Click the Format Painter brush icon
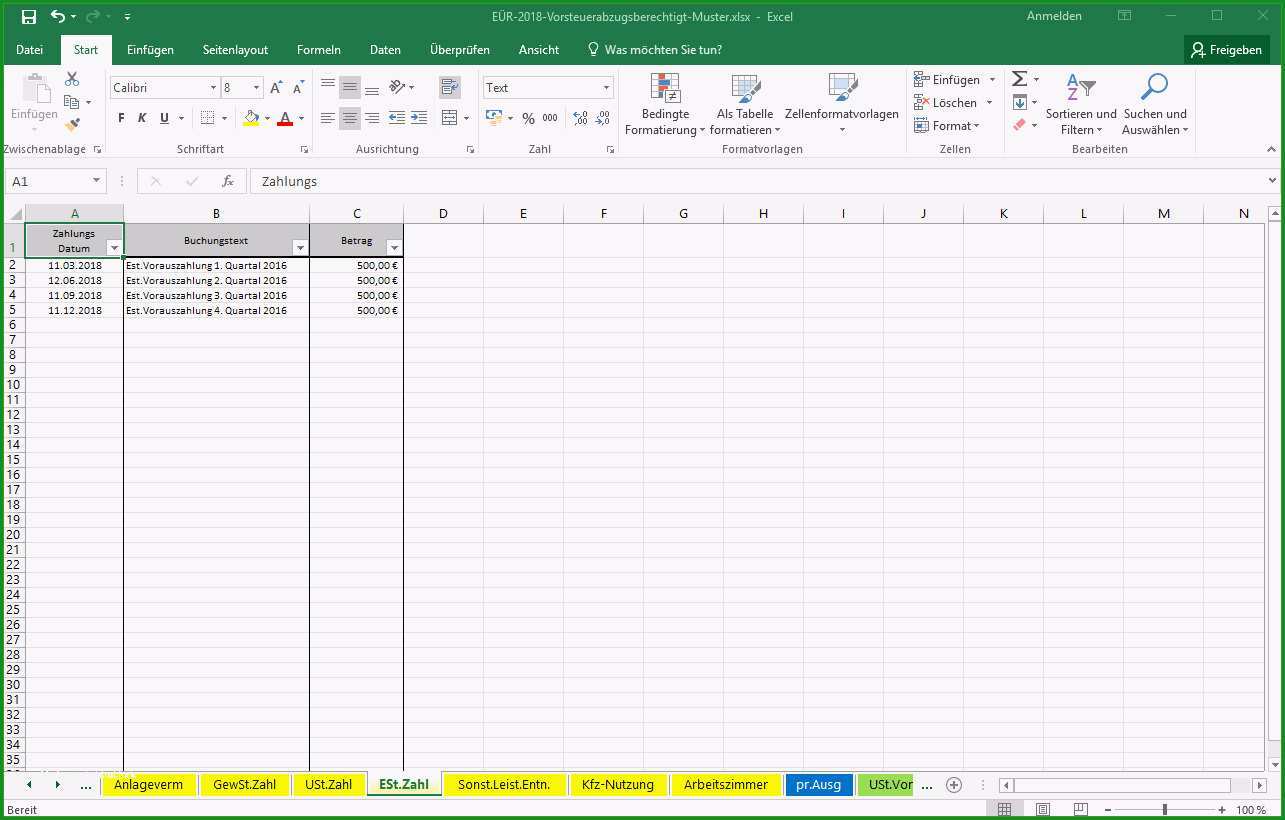Screen dimensions: 1285x820 [72, 125]
